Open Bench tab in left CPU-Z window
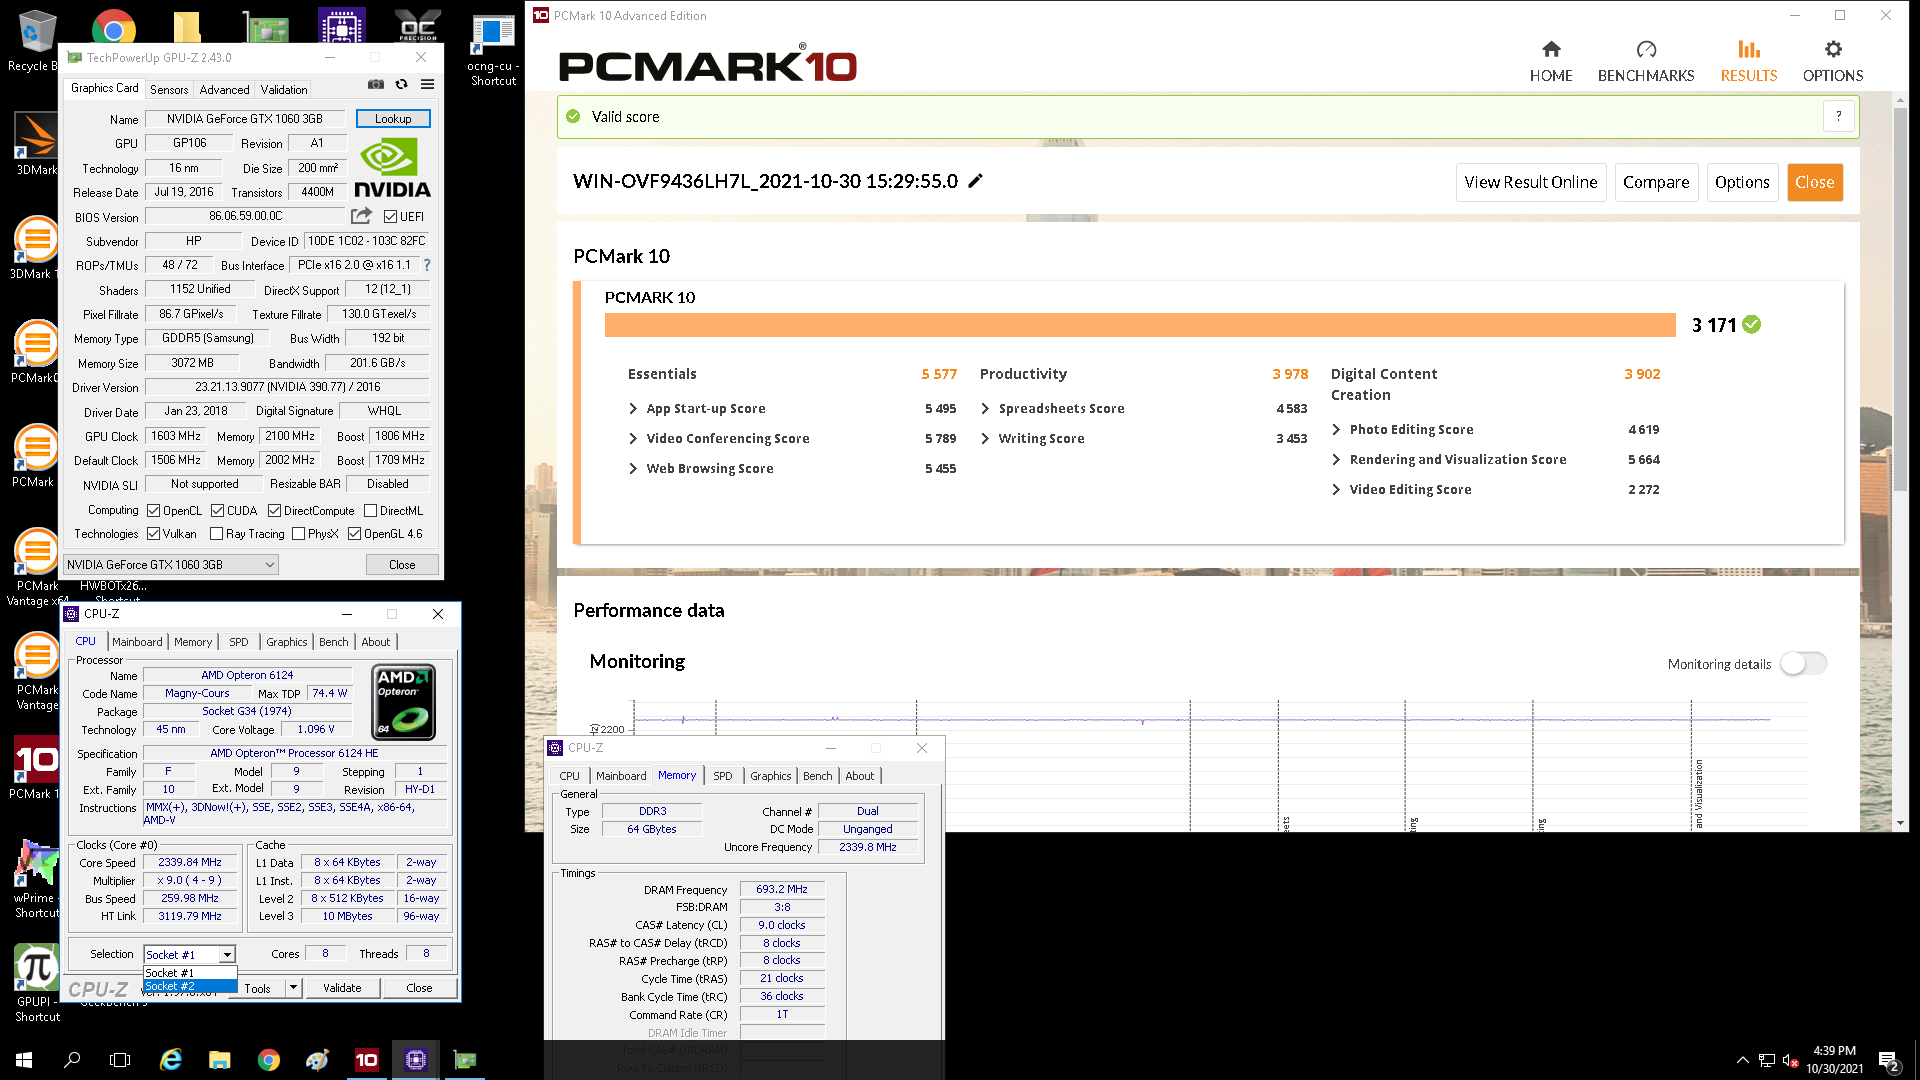The image size is (1920, 1080). point(334,642)
